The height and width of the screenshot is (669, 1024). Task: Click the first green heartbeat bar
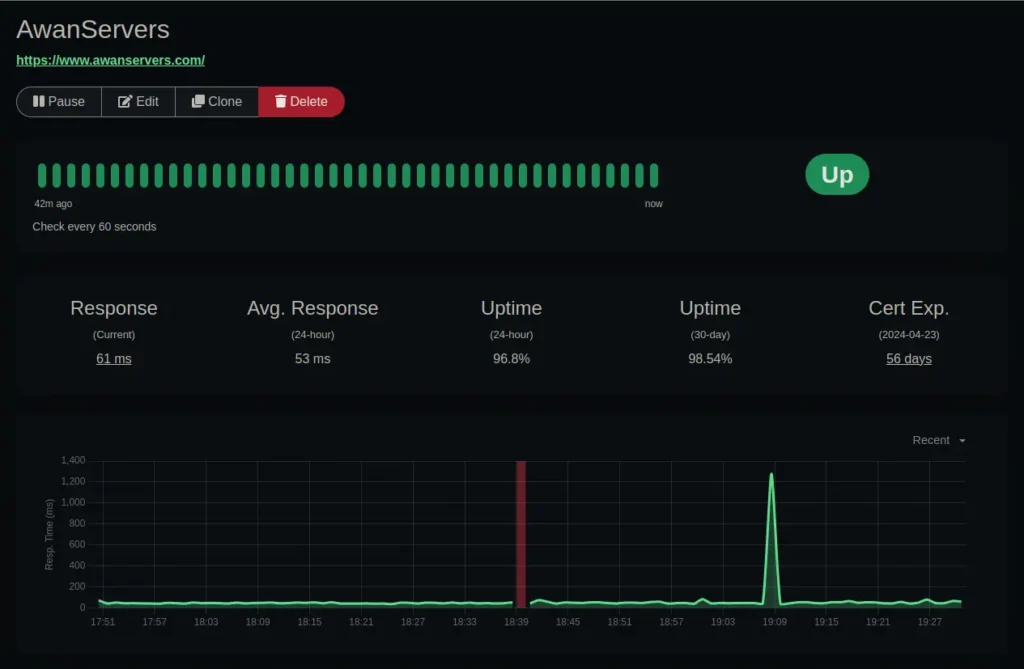(x=42, y=174)
